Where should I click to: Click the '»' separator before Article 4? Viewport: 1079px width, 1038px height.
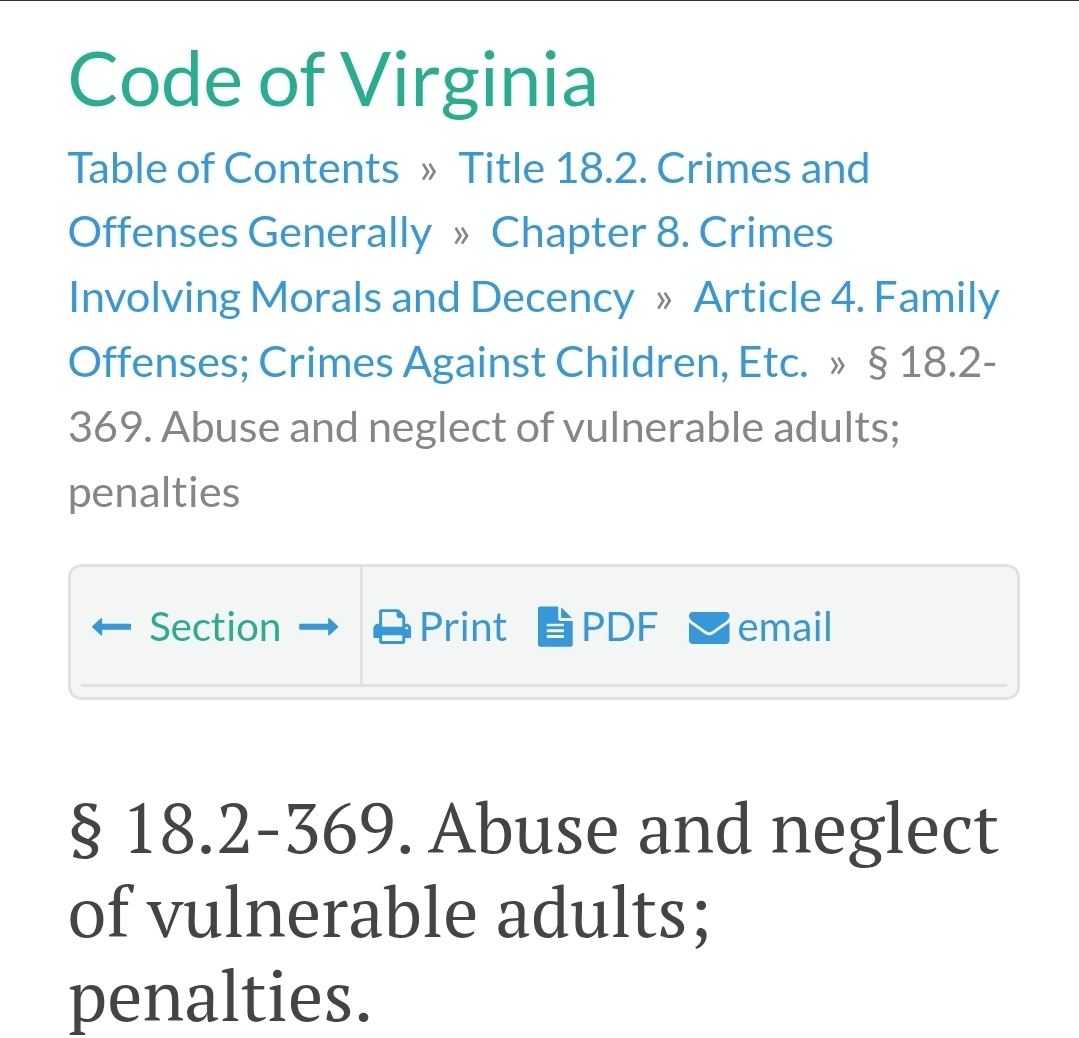tap(664, 300)
